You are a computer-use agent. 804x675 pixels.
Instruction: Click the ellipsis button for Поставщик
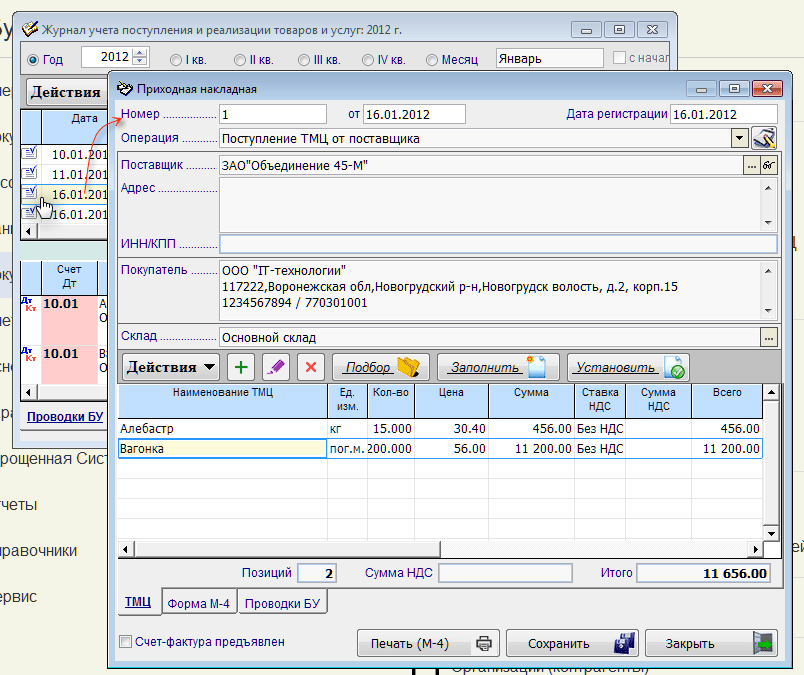tap(751, 166)
